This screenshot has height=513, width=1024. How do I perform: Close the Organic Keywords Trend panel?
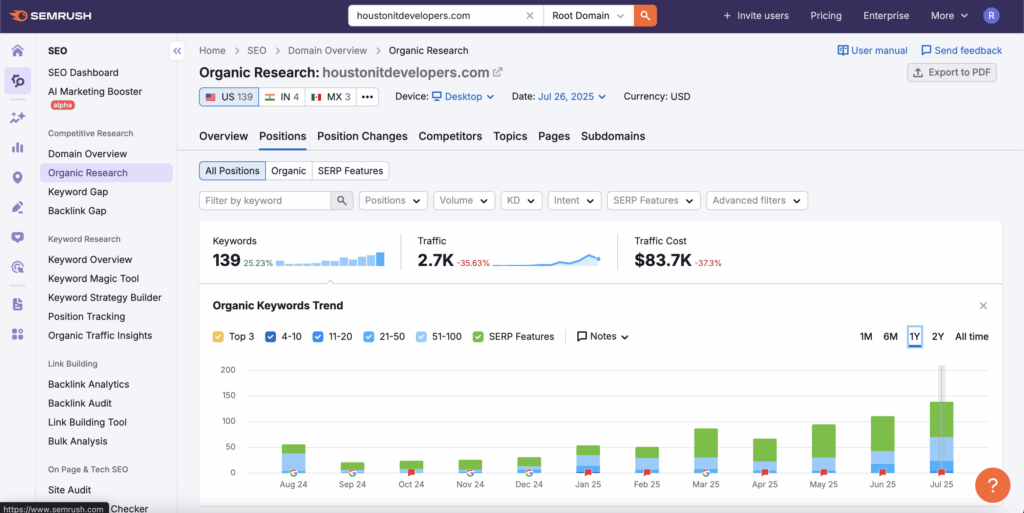983,305
